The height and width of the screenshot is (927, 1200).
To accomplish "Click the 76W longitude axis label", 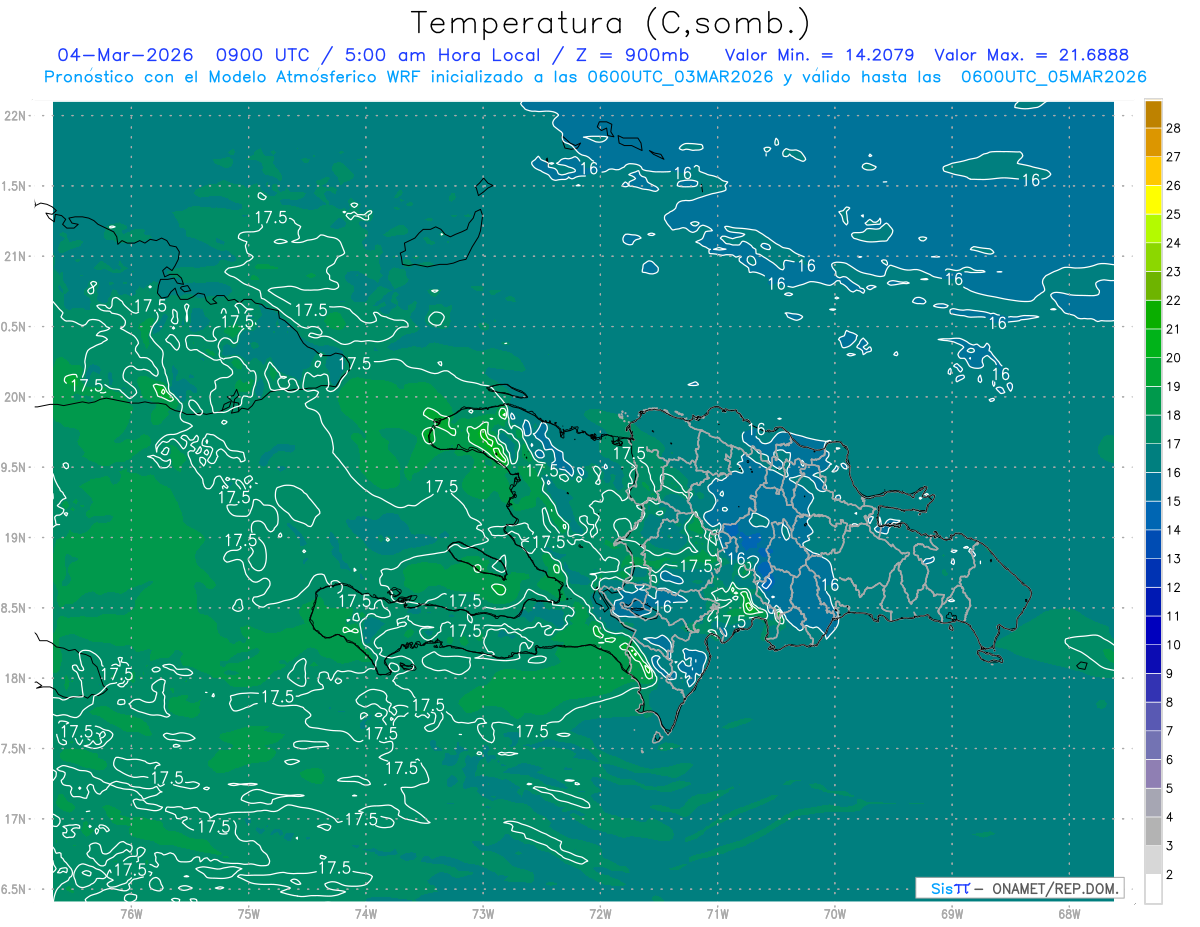I will 131,914.
